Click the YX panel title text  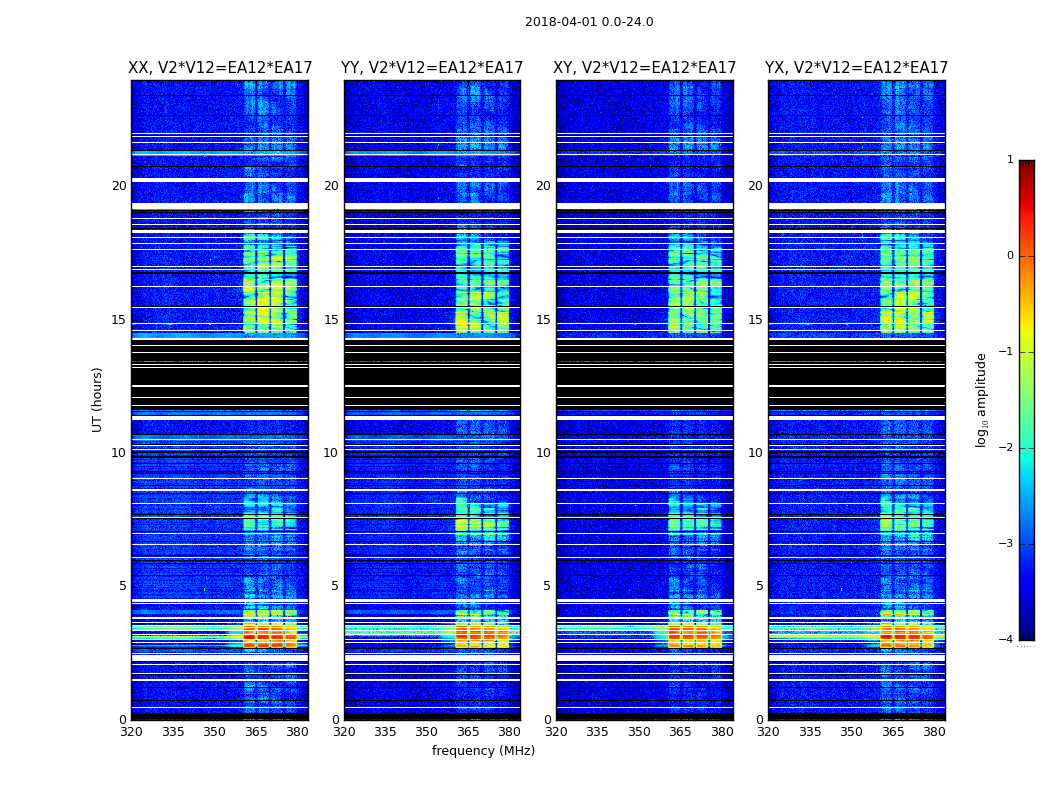point(856,68)
